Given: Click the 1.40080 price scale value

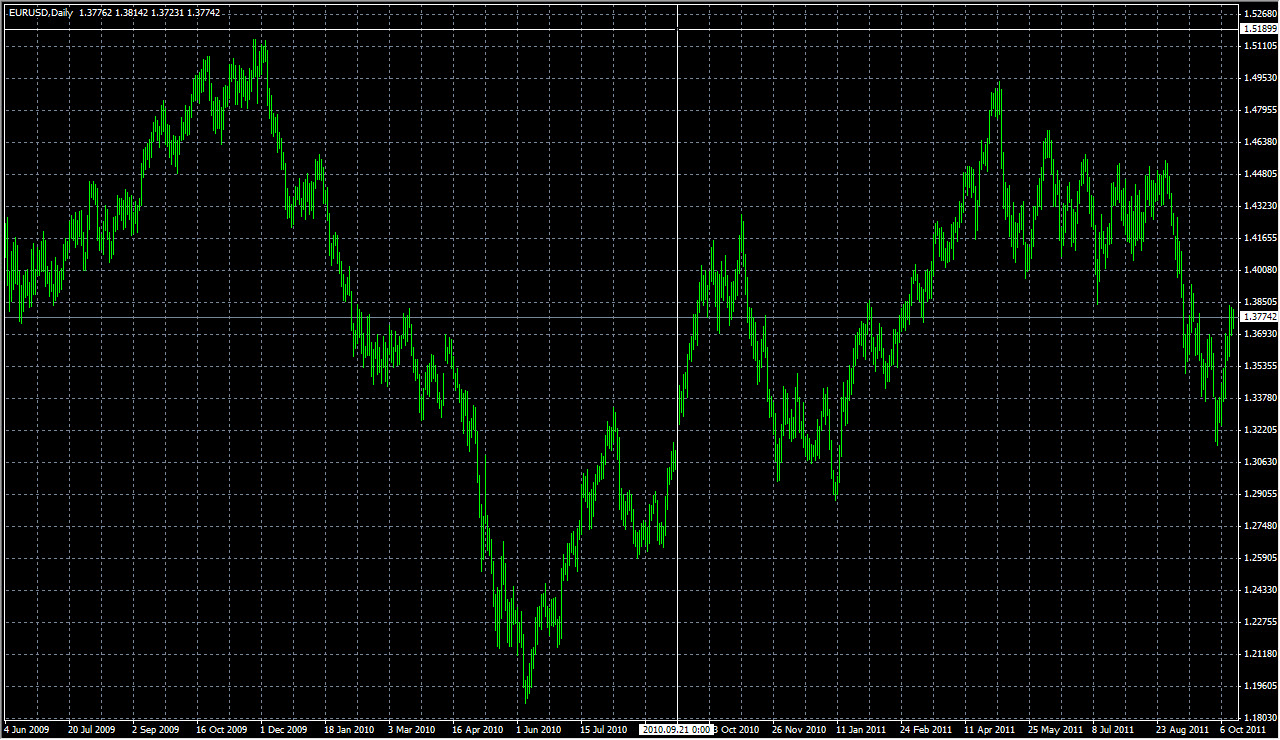Looking at the screenshot, I should coord(1261,270).
